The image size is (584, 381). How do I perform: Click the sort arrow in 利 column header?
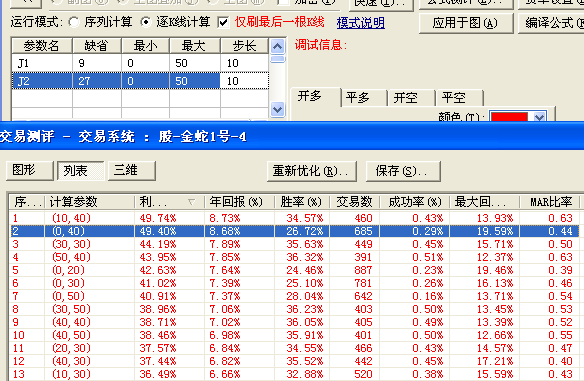(x=192, y=202)
